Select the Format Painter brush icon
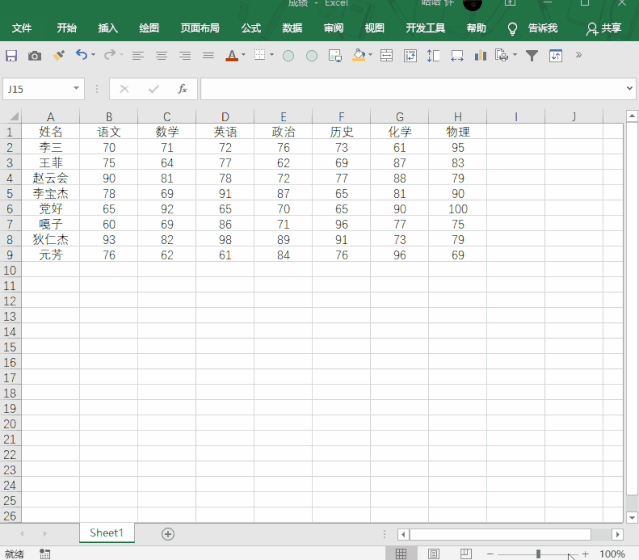Screen dimensions: 639x560 pyautogui.click(x=59, y=55)
